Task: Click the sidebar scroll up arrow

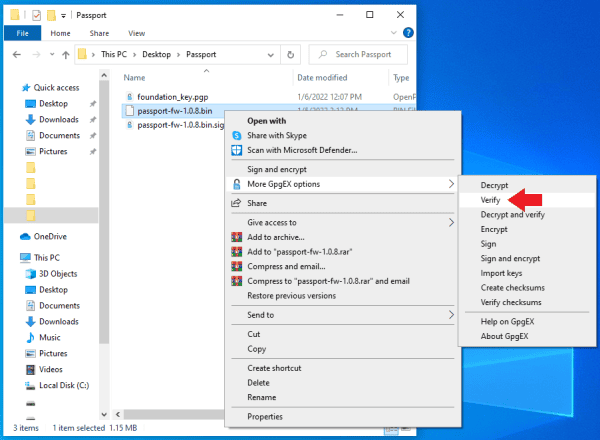Action: click(104, 75)
